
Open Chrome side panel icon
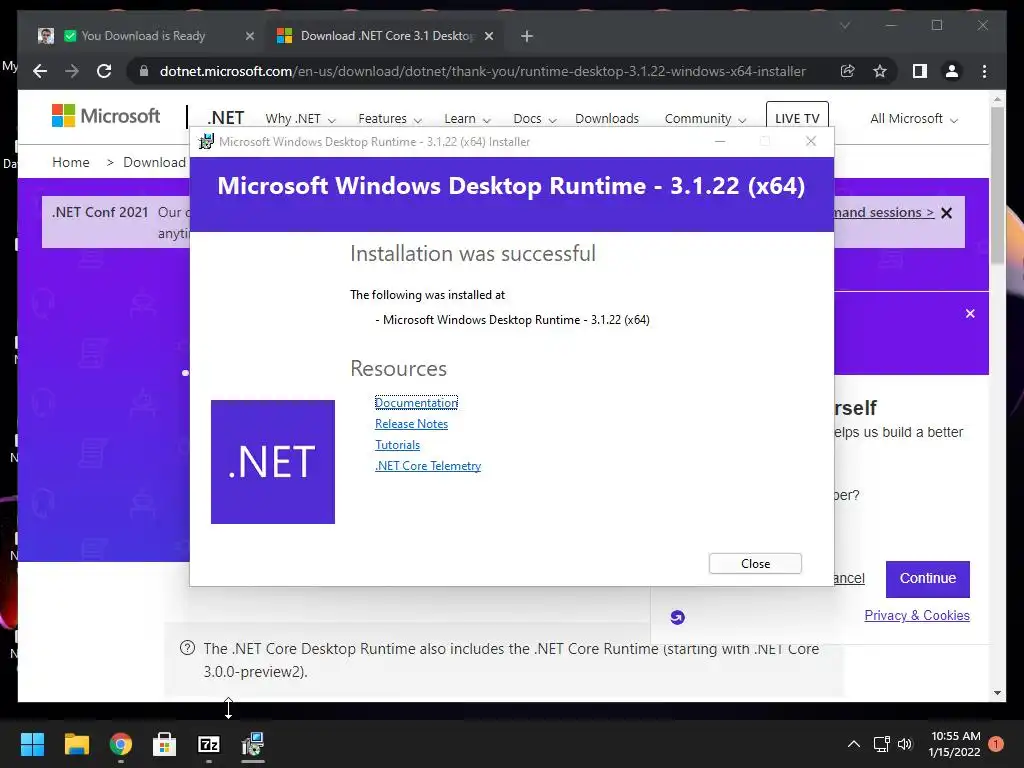(x=920, y=71)
